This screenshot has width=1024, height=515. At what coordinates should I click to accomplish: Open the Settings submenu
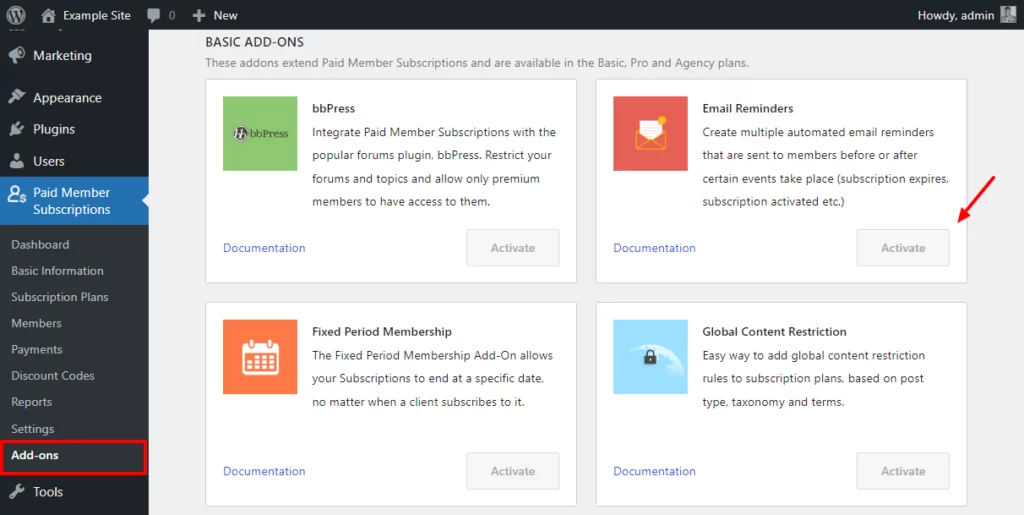[x=33, y=429]
